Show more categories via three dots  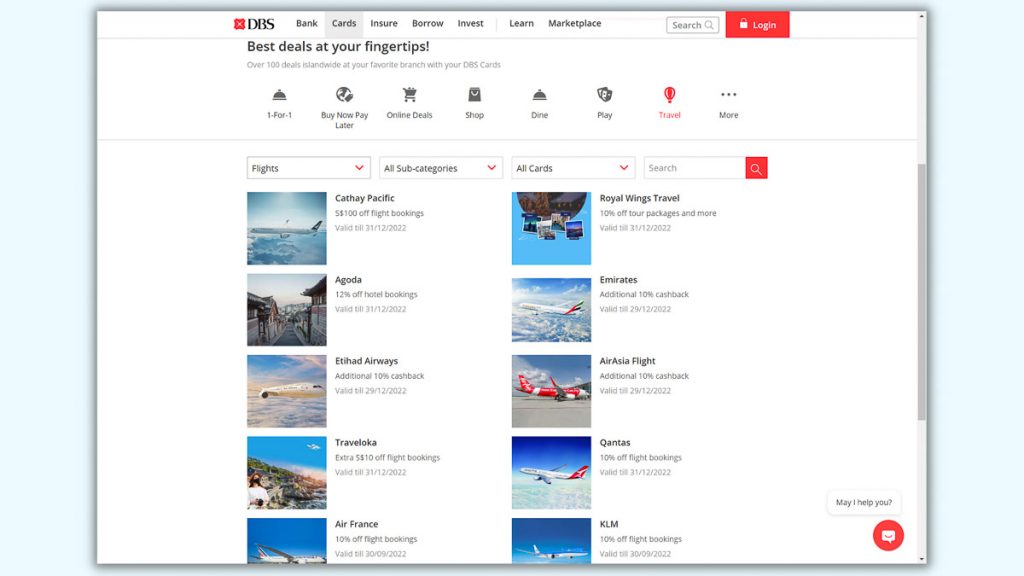[x=729, y=95]
